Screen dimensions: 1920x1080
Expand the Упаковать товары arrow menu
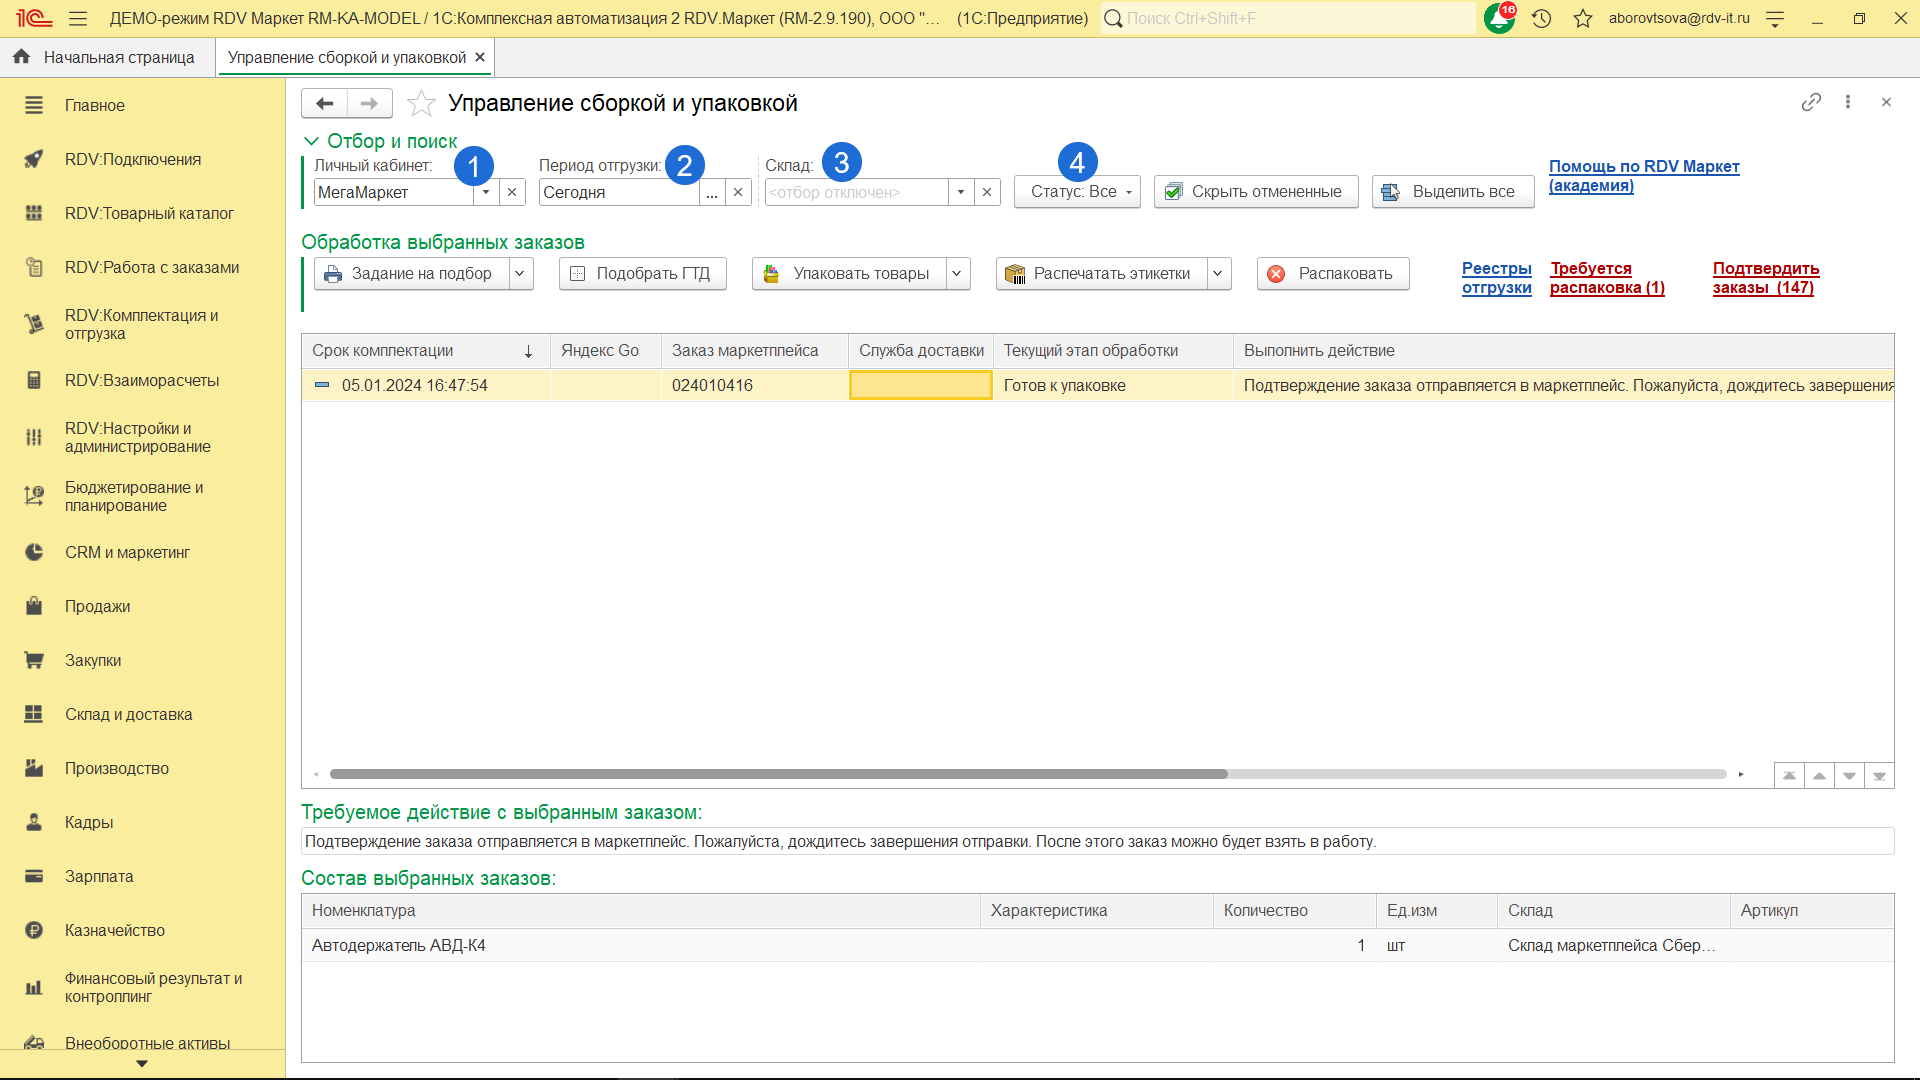tap(957, 273)
